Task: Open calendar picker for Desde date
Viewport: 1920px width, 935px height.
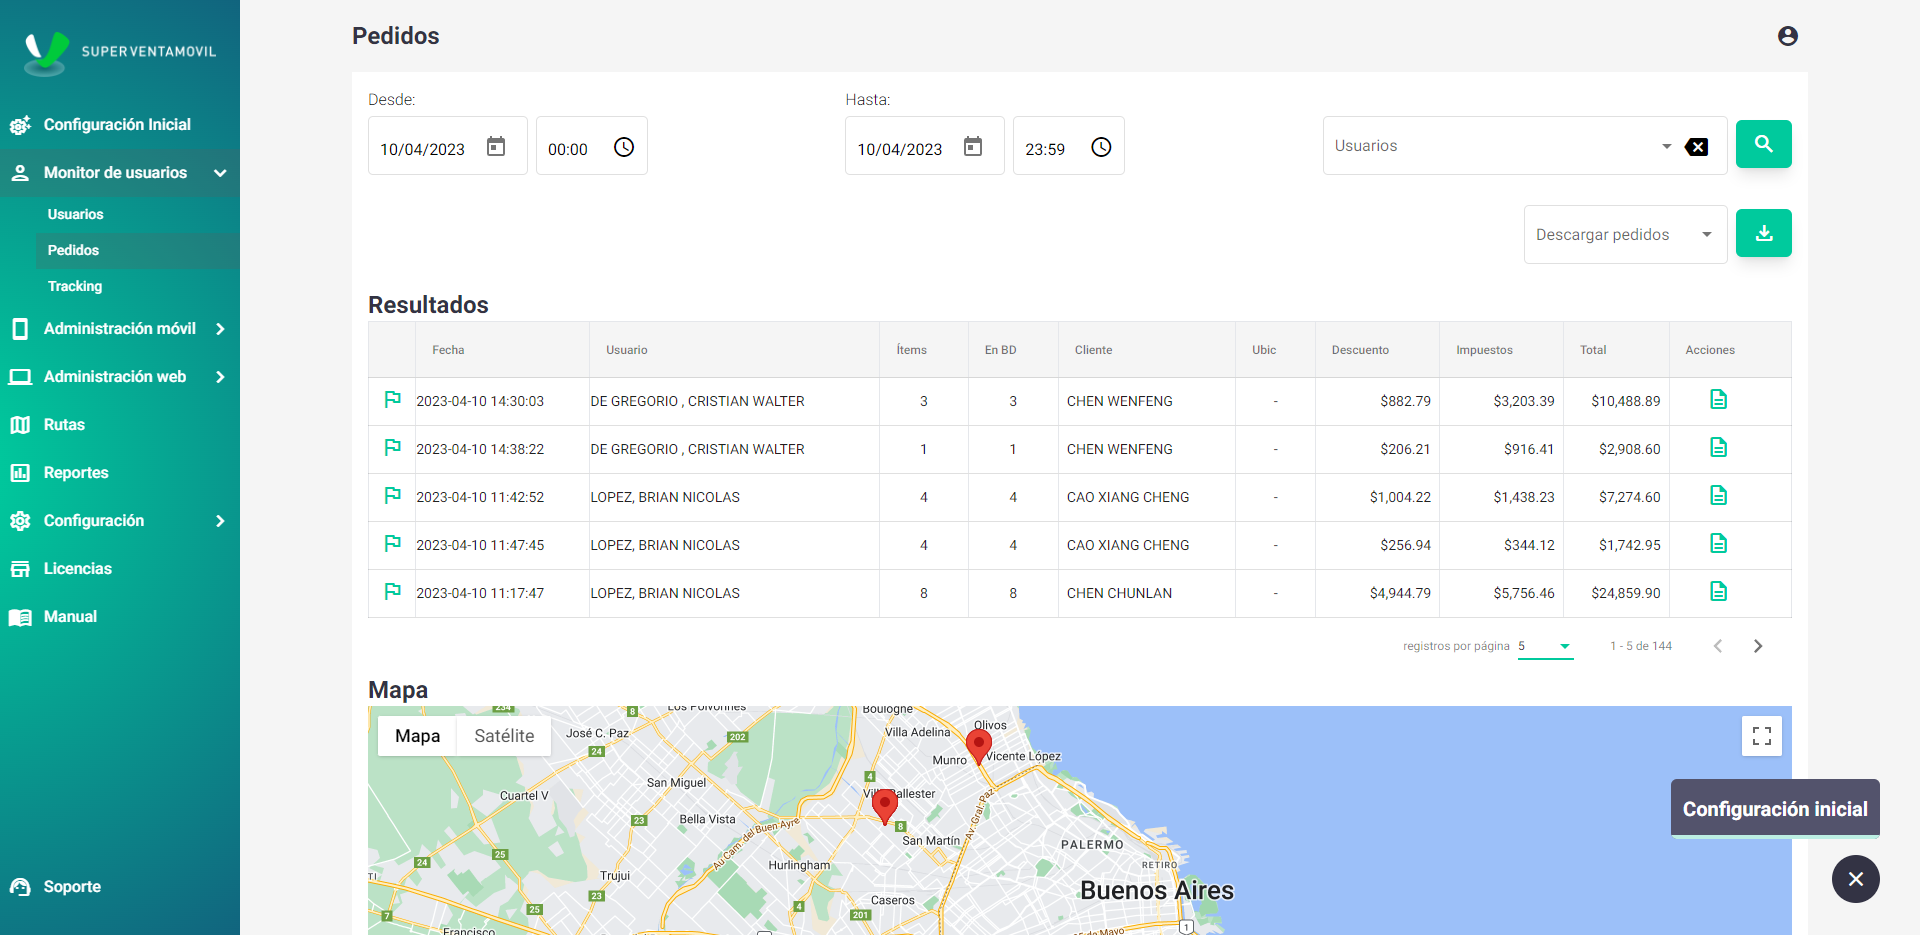Action: 496,147
